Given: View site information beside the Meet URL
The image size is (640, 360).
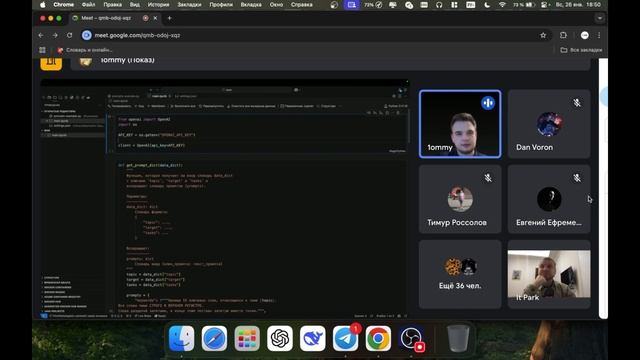Looking at the screenshot, I should click(x=87, y=36).
